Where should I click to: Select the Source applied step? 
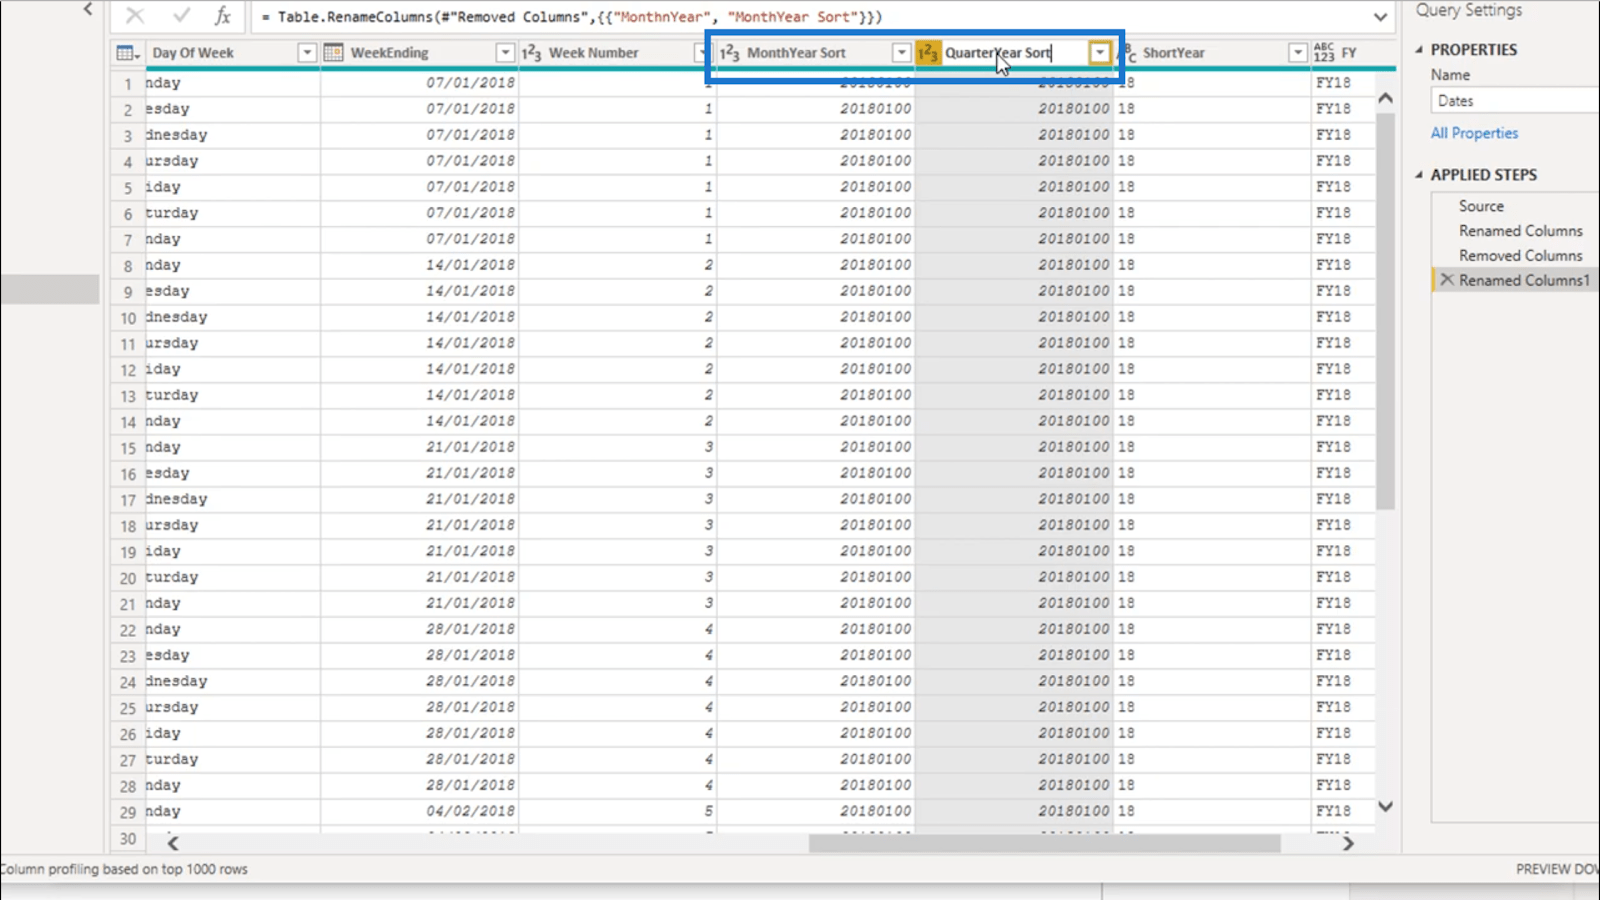pyautogui.click(x=1481, y=206)
